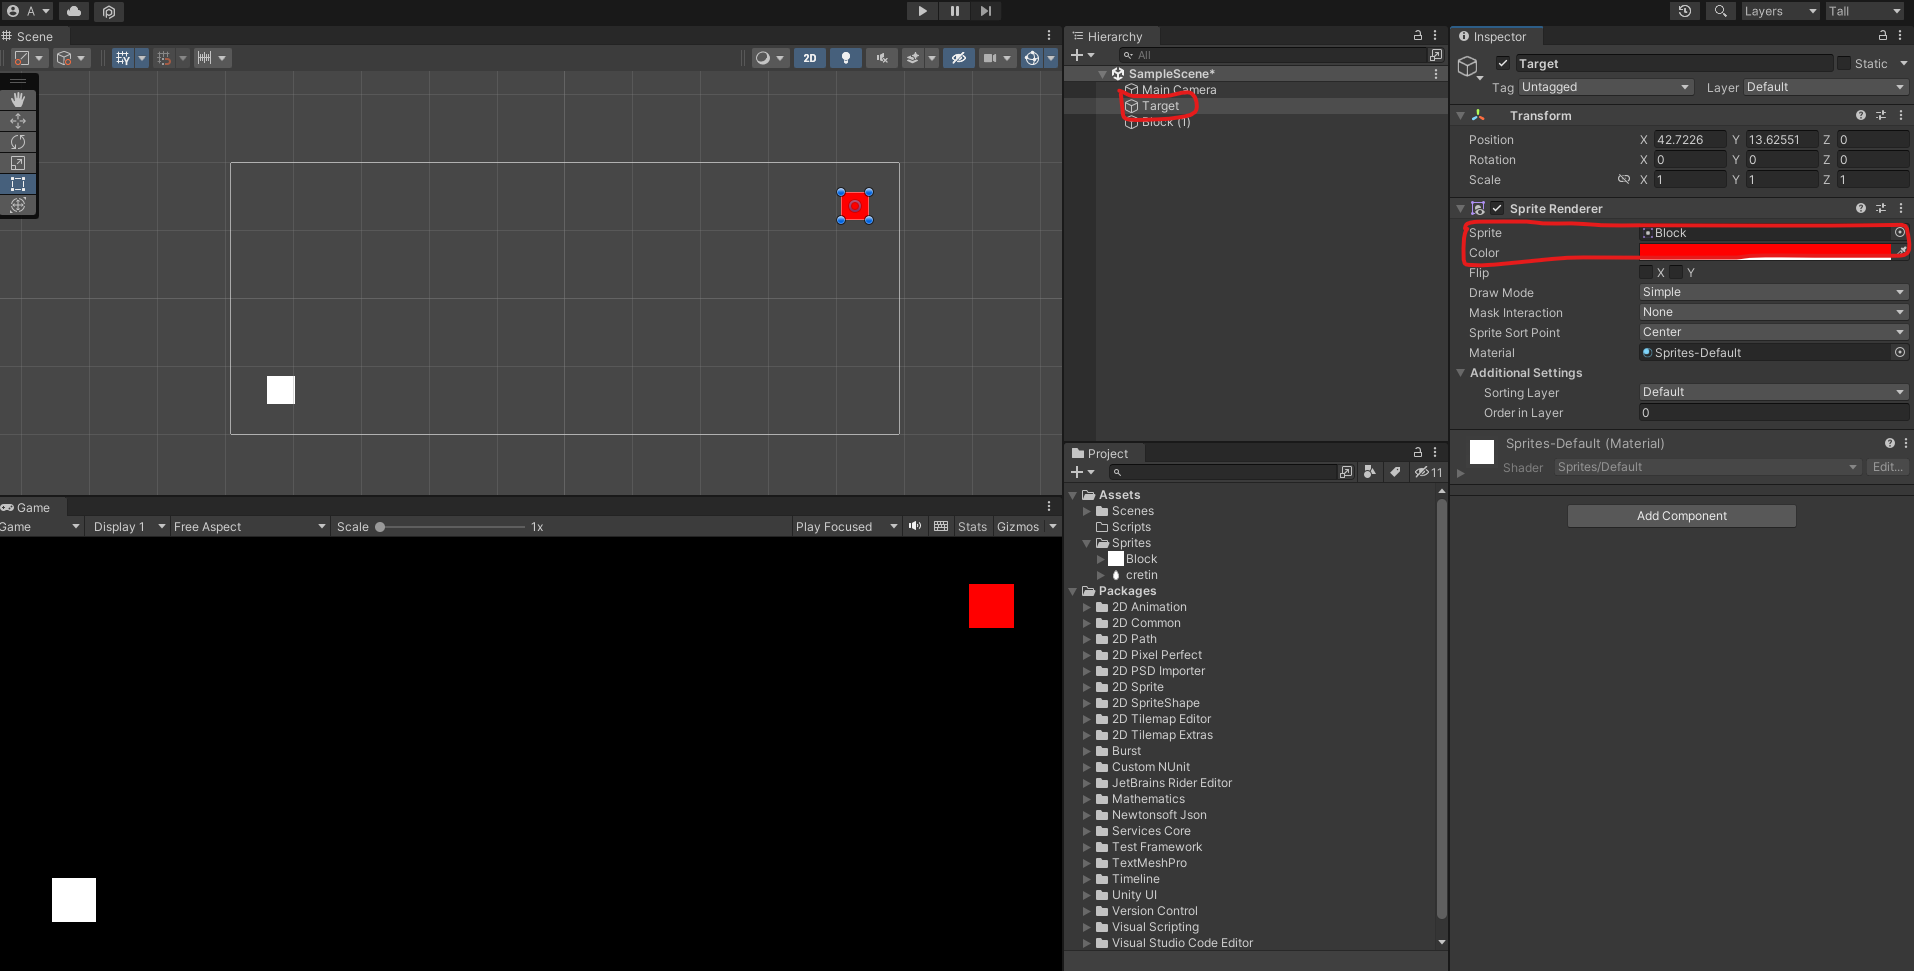Select Main Camera in Hierarchy
1914x971 pixels.
1178,90
